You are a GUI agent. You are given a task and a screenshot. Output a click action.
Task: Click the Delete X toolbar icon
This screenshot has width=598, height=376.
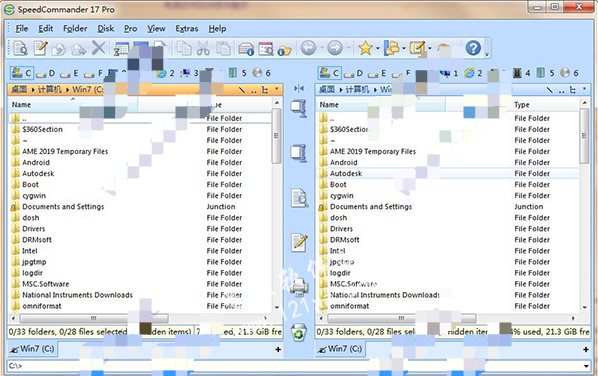98,48
